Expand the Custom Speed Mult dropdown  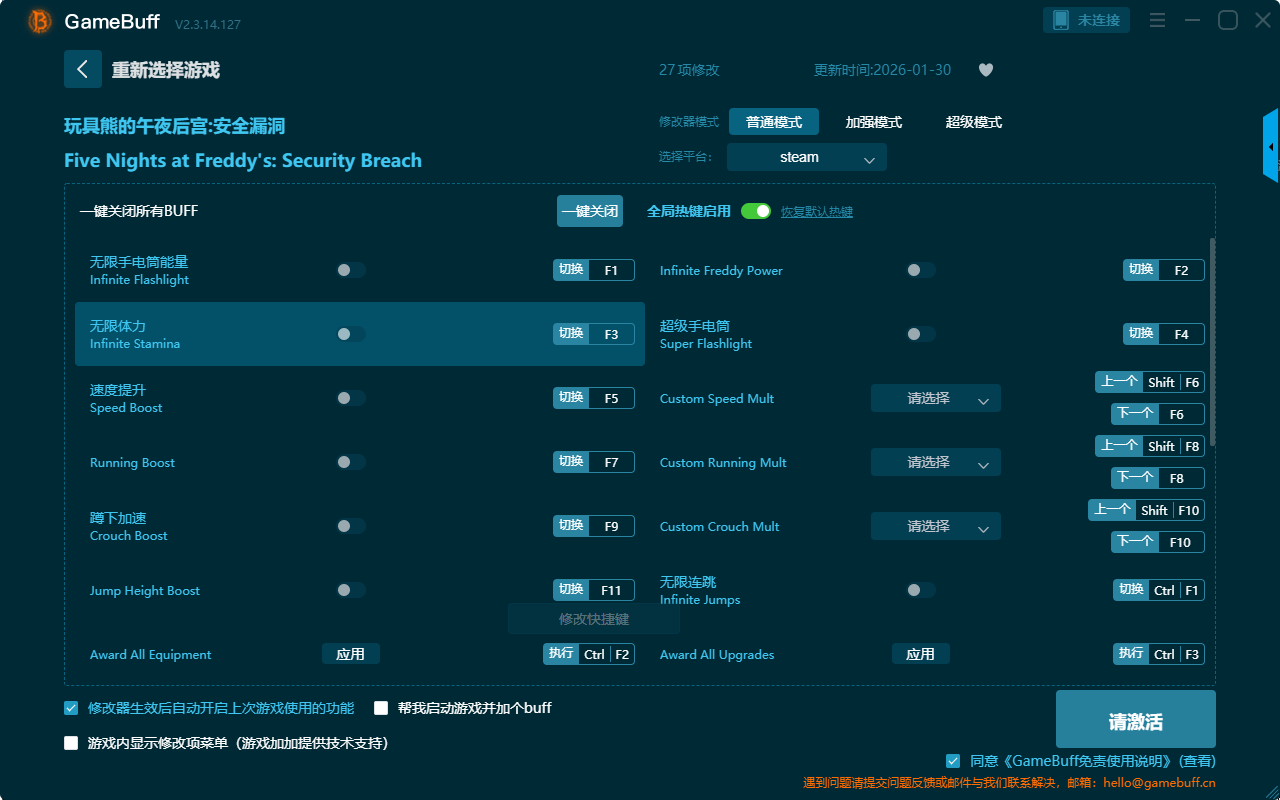tap(935, 398)
